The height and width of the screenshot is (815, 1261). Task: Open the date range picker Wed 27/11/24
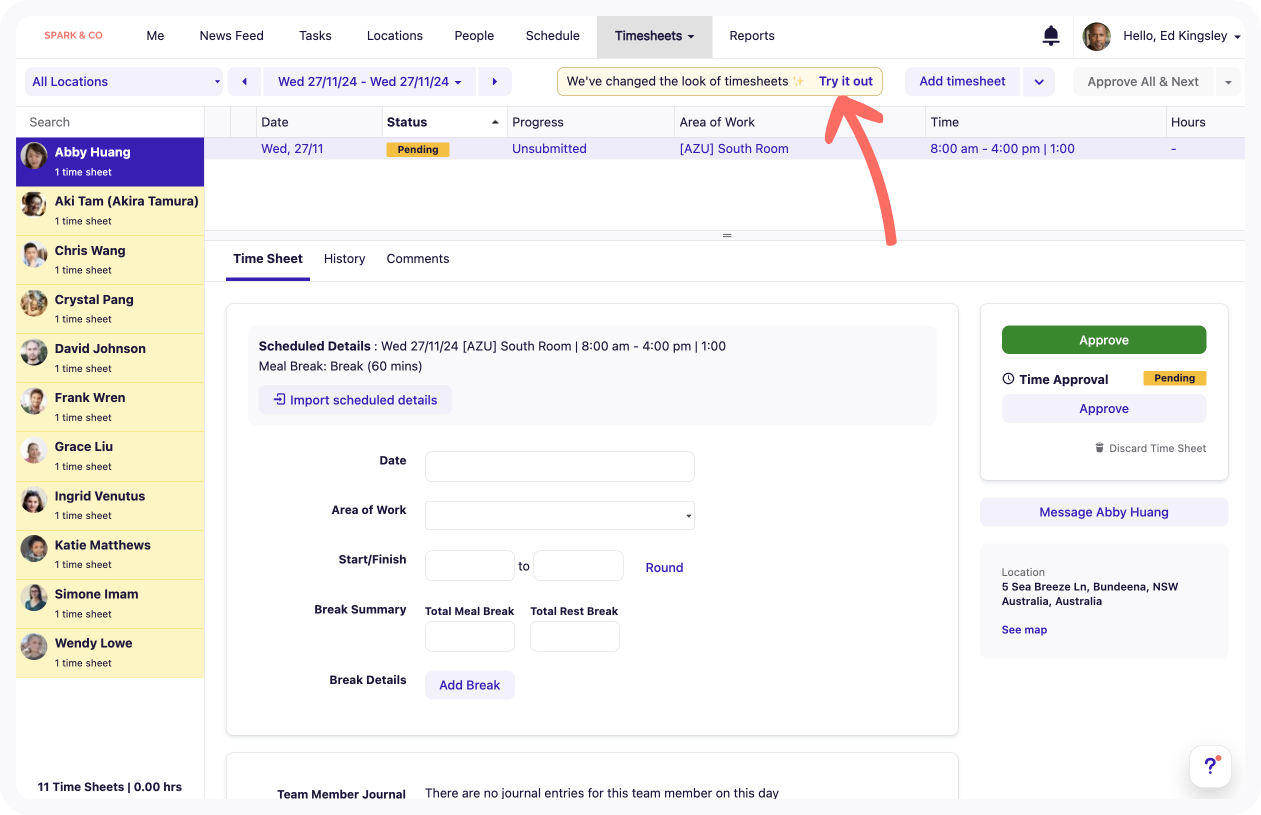370,82
